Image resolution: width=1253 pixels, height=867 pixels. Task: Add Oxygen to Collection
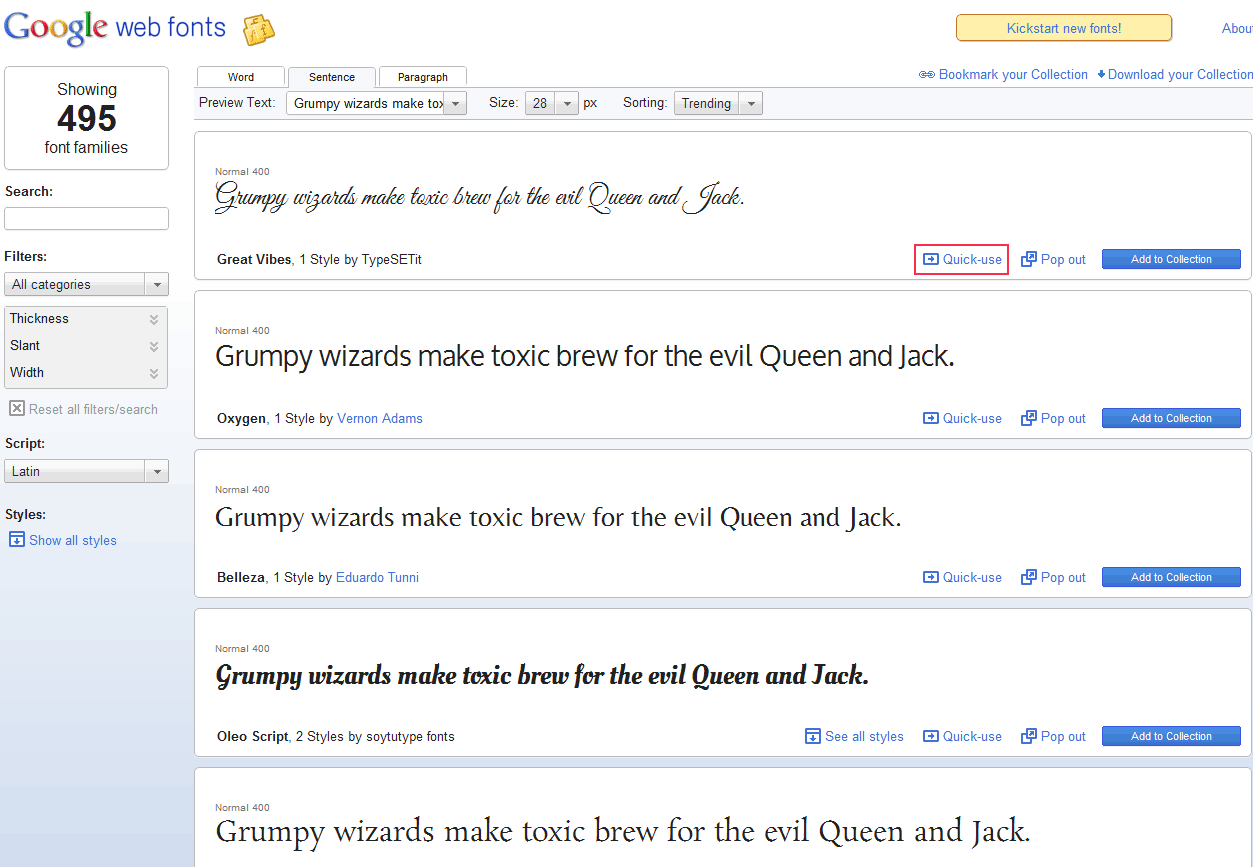pyautogui.click(x=1171, y=418)
